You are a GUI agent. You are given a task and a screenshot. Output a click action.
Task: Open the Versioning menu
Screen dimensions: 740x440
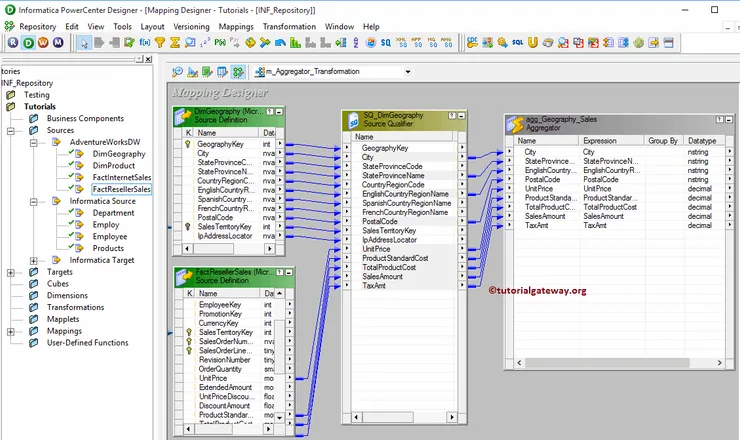(191, 27)
